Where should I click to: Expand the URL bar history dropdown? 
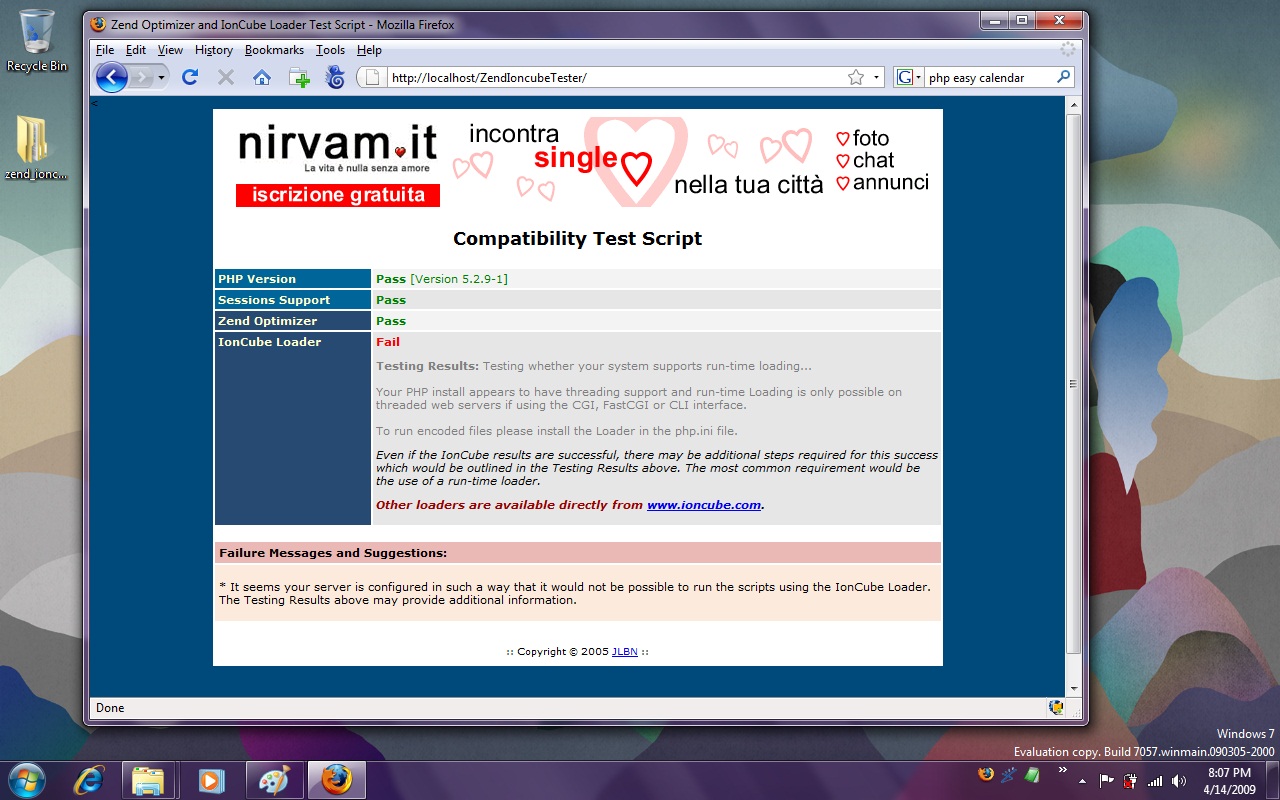click(x=877, y=77)
